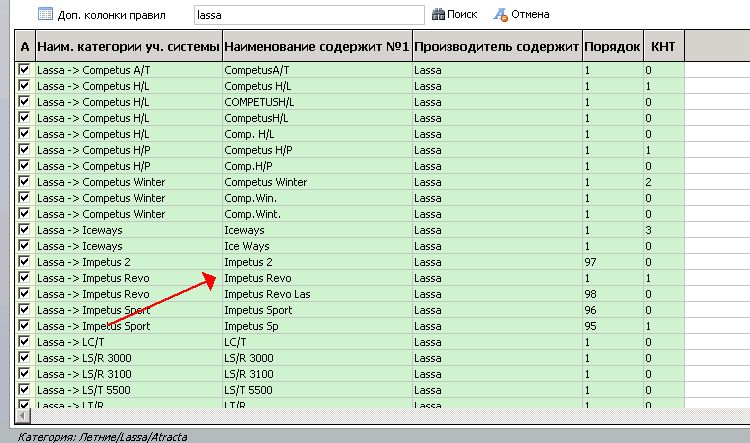Select the name cell 'Impetus Sp'
Image resolution: width=750 pixels, height=443 pixels.
click(x=317, y=326)
